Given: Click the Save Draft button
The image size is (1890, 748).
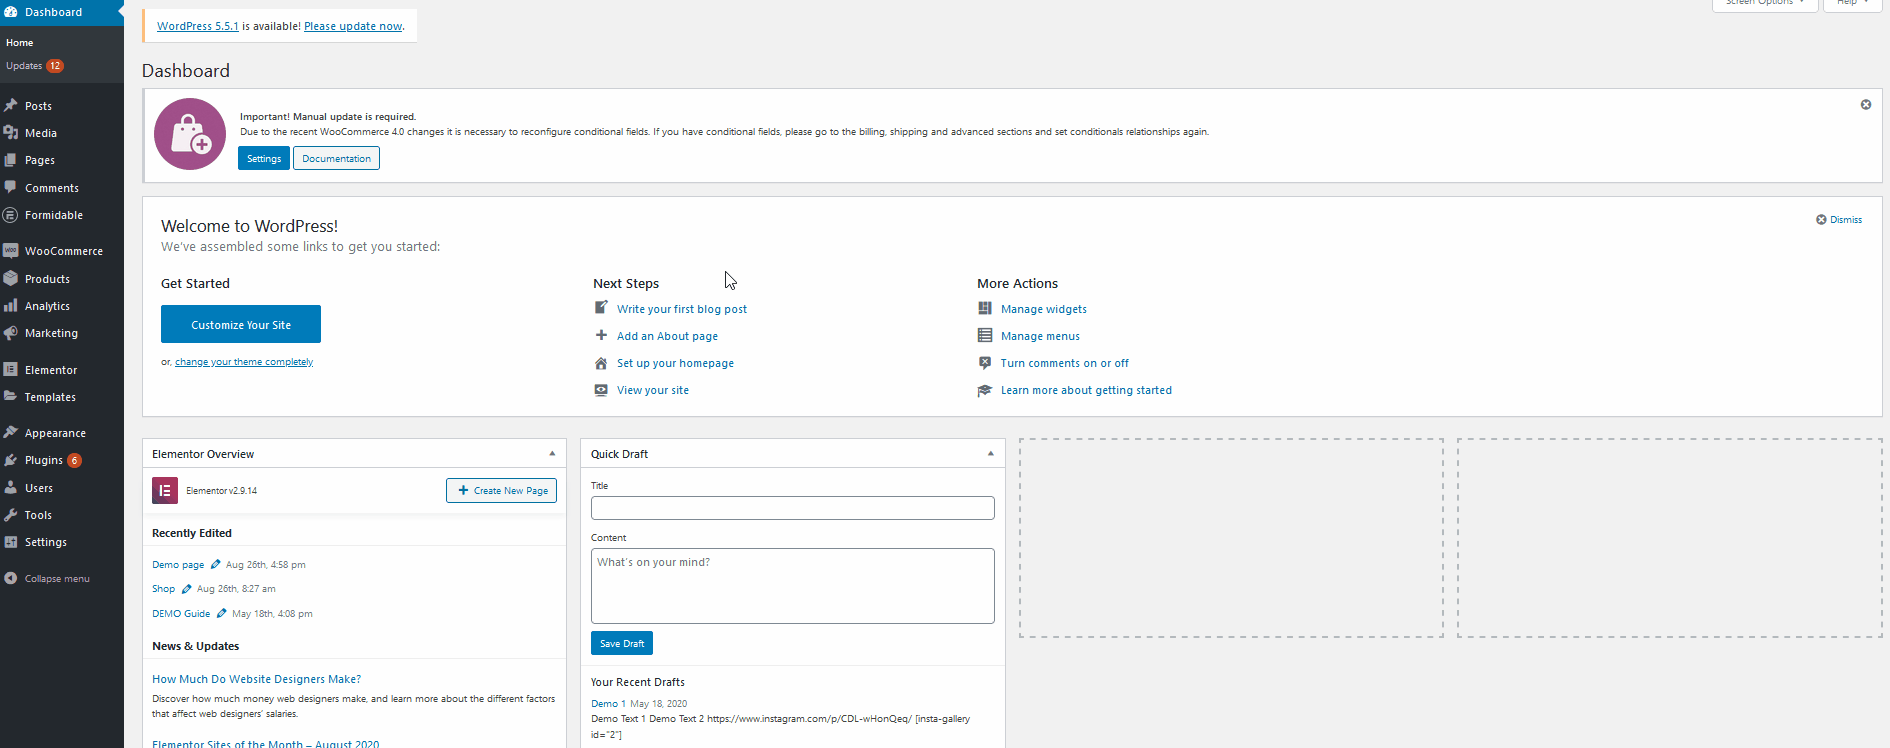Looking at the screenshot, I should (x=622, y=643).
